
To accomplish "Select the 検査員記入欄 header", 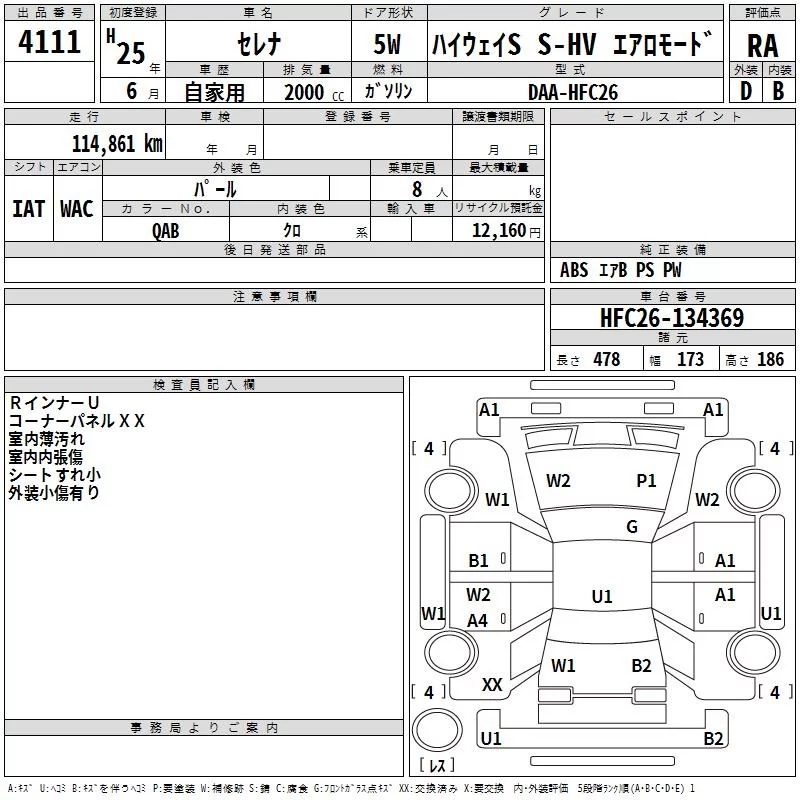I will pyautogui.click(x=204, y=385).
